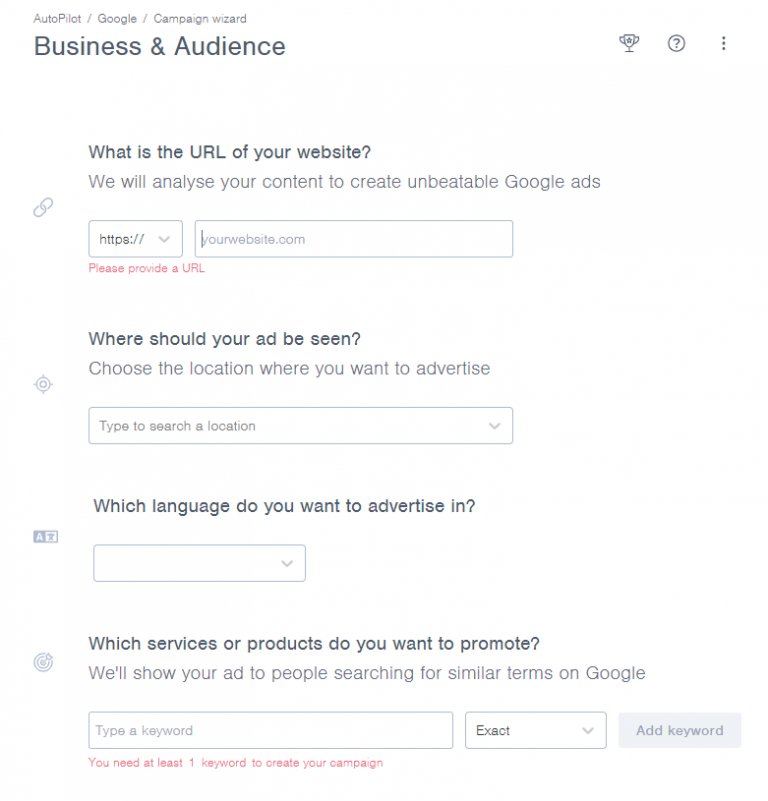Click the keyword dartboard target icon
This screenshot has height=801, width=768.
pos(43,662)
